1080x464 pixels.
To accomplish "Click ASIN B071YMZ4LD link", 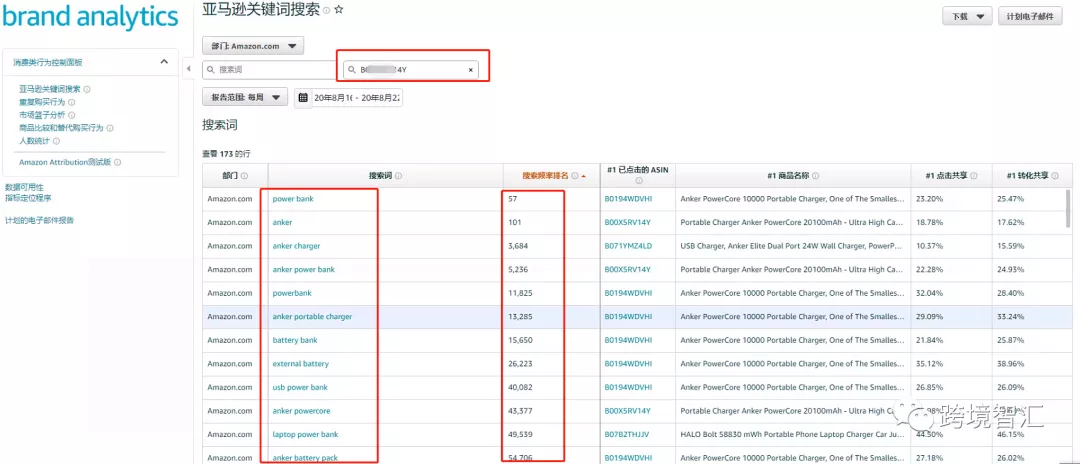I will click(x=628, y=246).
